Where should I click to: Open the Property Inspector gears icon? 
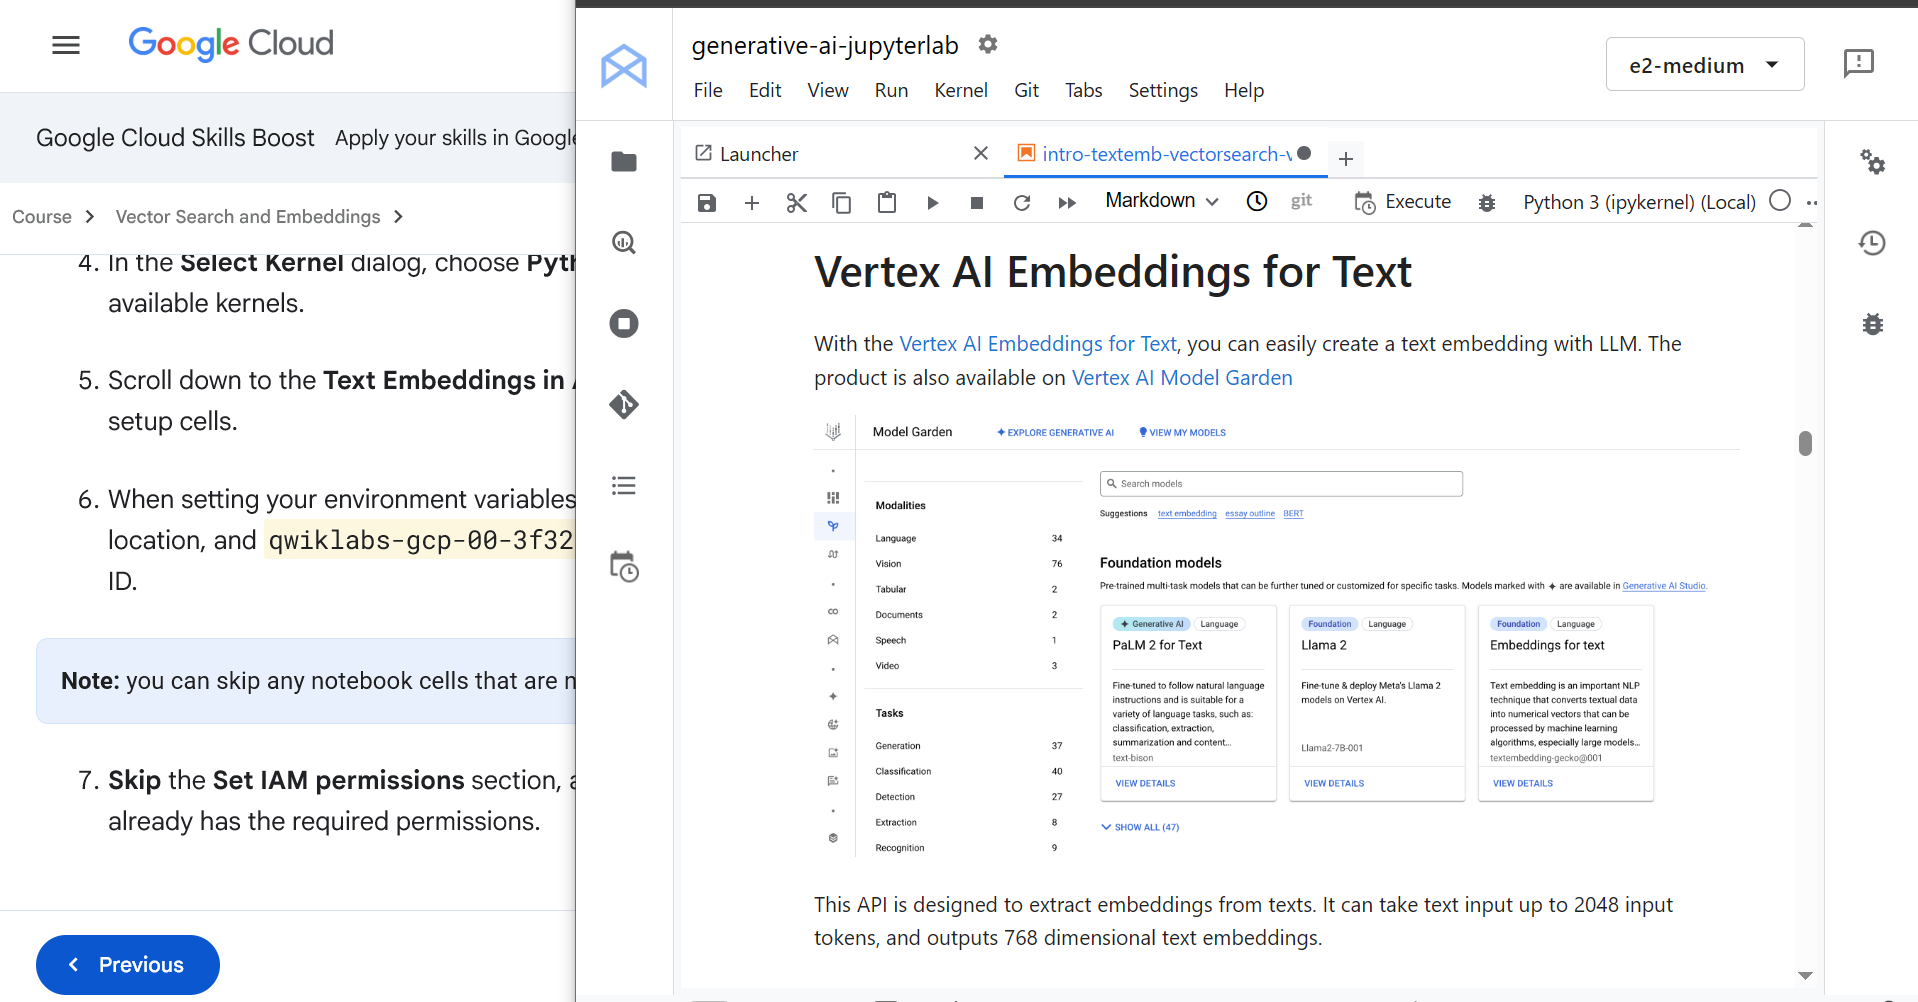tap(1872, 161)
